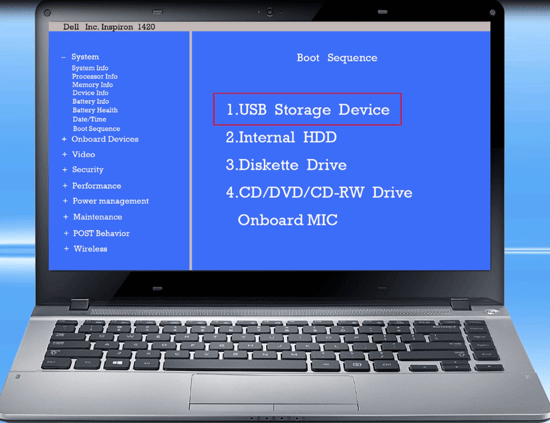Select the POST Behavior label
The image size is (550, 423).
coord(101,233)
